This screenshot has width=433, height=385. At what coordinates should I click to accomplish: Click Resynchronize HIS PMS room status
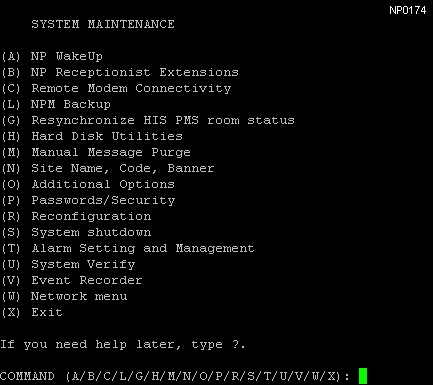pyautogui.click(x=148, y=120)
